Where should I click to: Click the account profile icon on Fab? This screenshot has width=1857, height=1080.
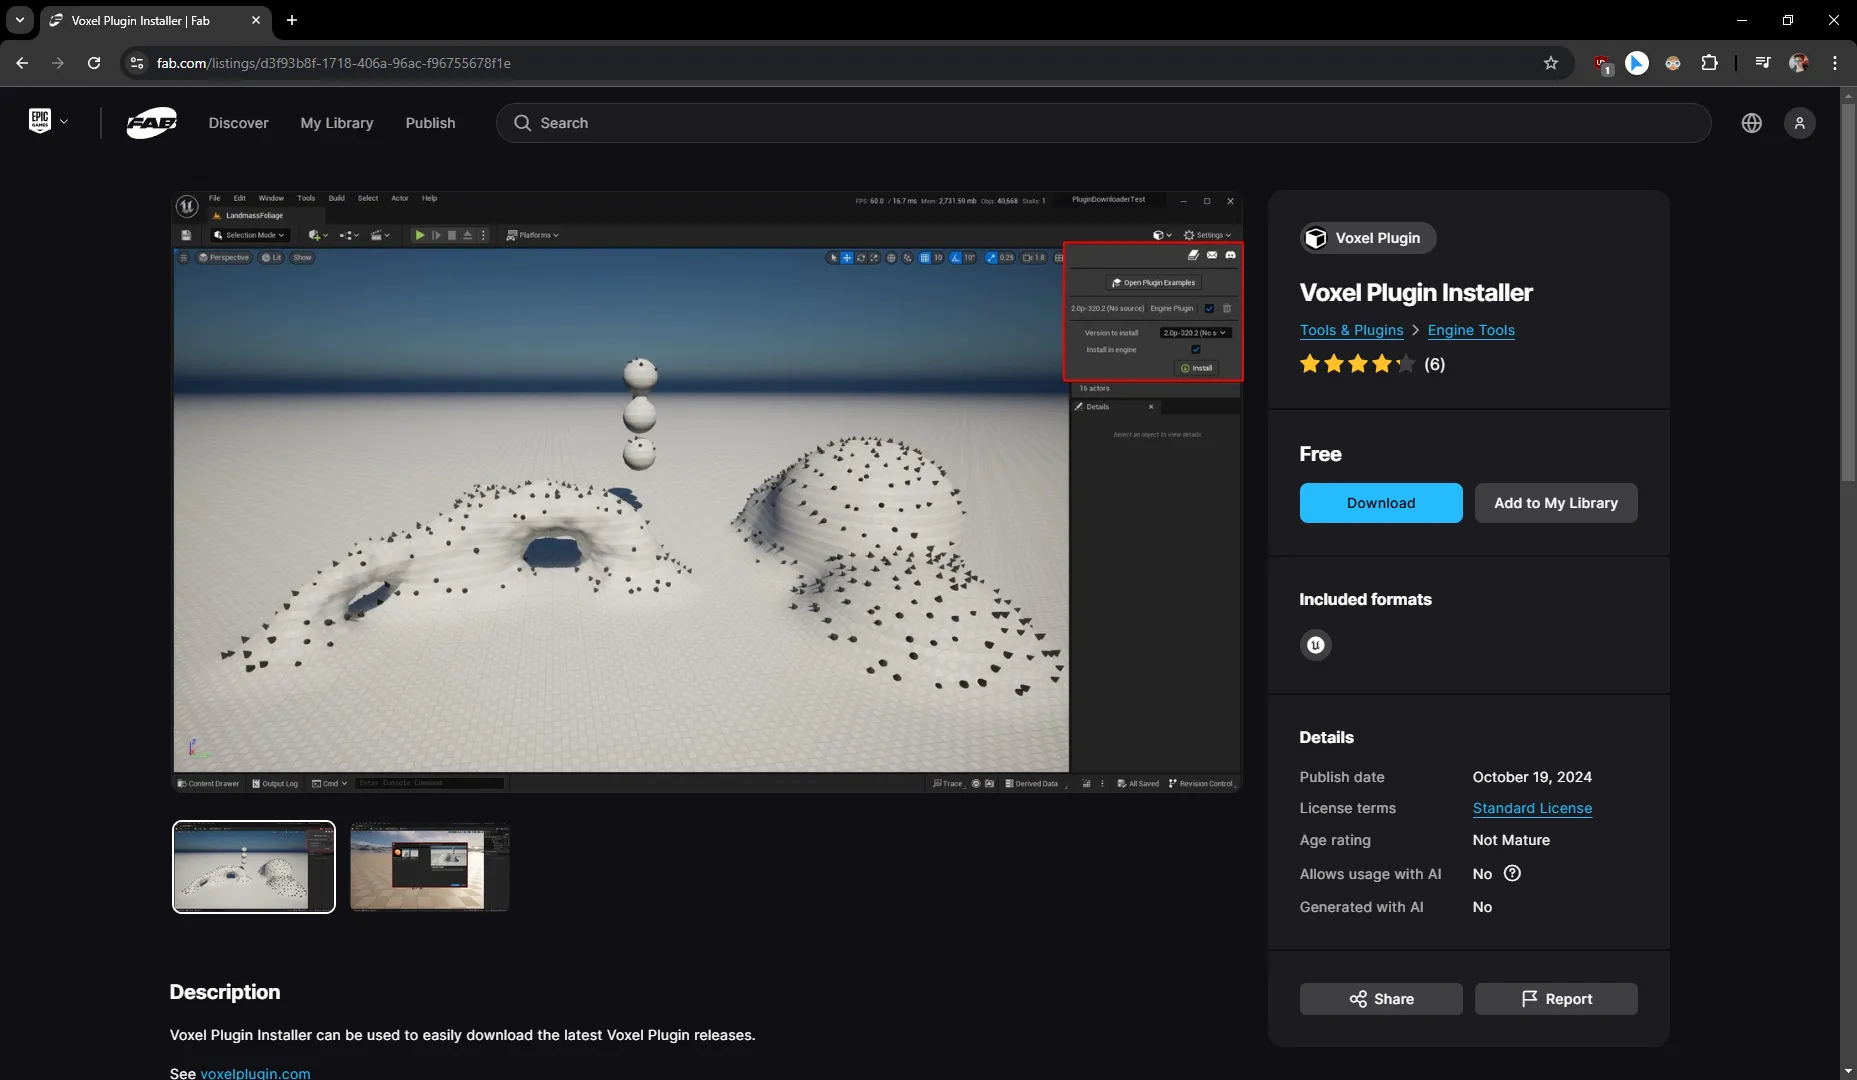point(1801,122)
